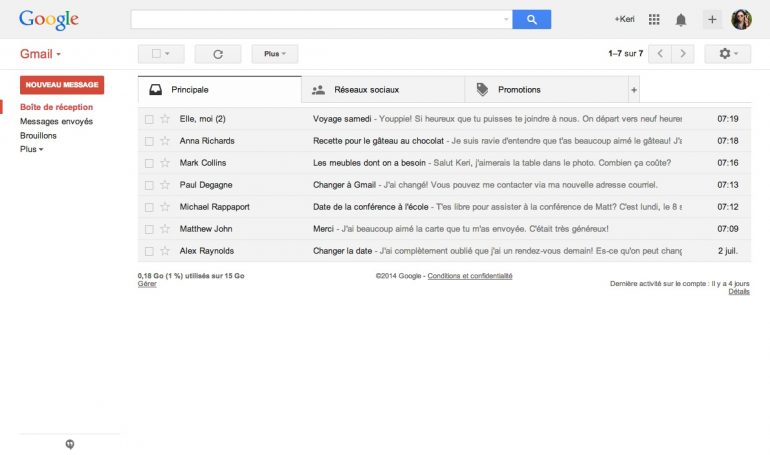770x455 pixels.
Task: Click into the search input field
Action: point(320,19)
